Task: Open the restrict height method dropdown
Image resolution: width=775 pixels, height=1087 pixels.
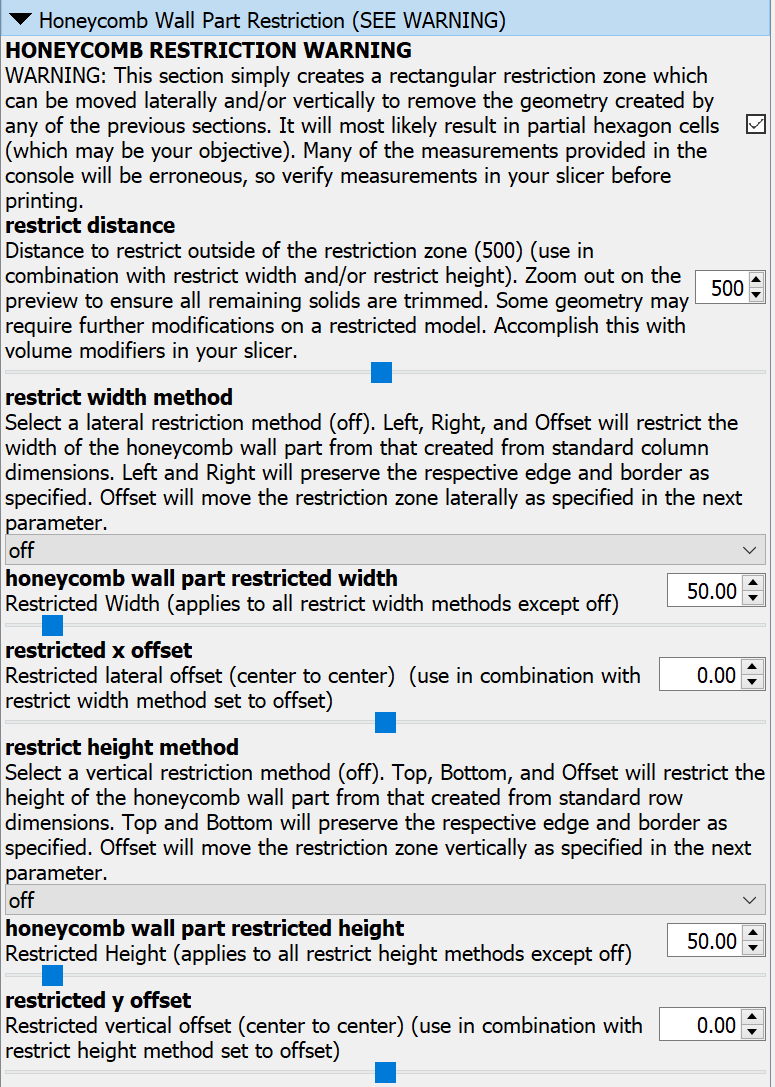Action: tap(385, 900)
